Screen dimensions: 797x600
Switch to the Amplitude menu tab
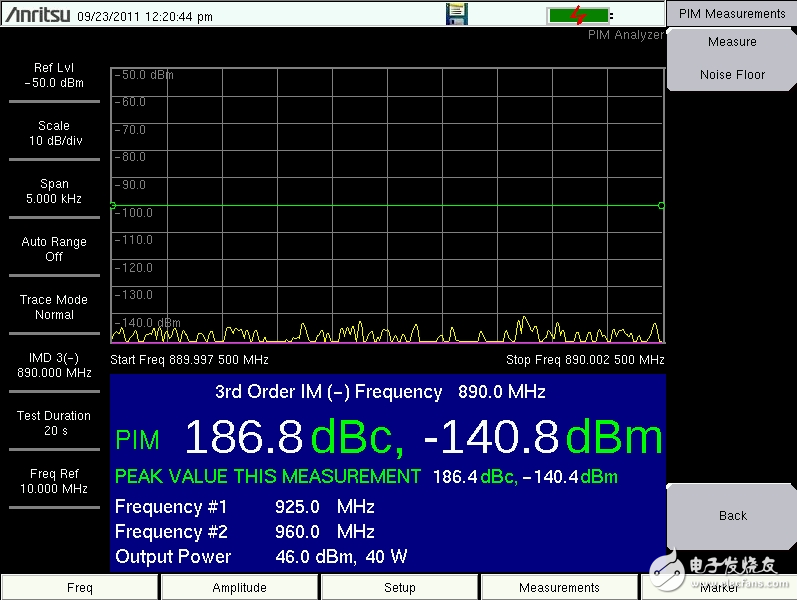coord(240,587)
